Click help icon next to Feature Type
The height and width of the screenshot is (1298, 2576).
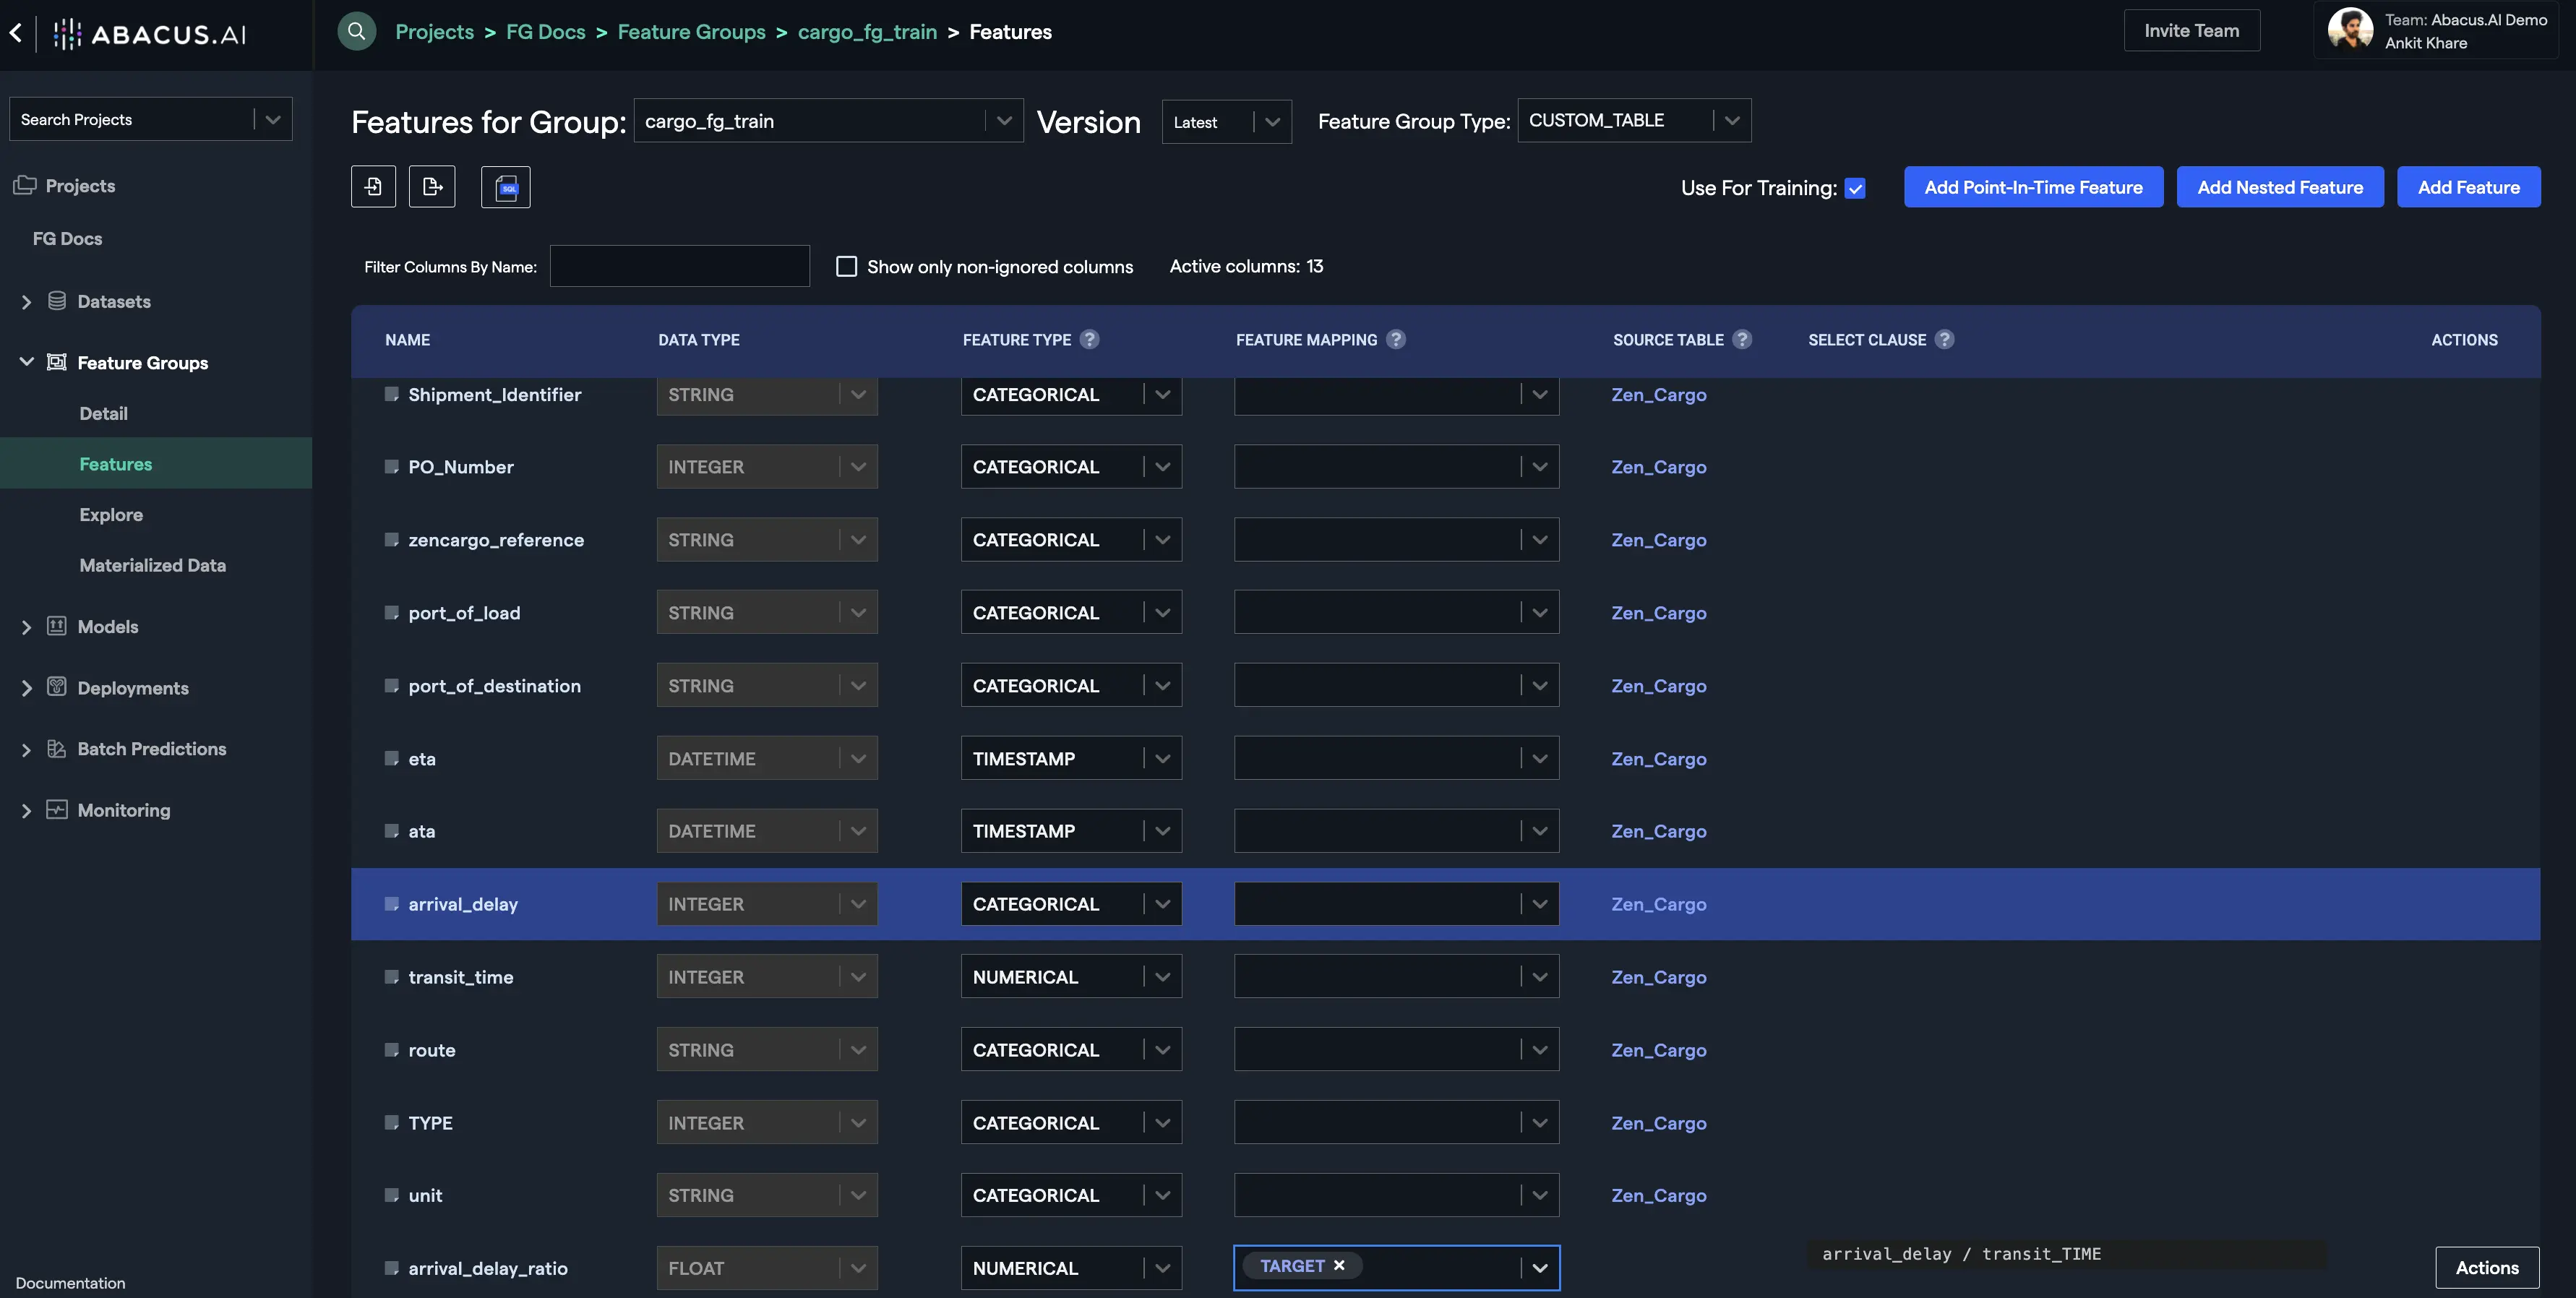[1089, 340]
